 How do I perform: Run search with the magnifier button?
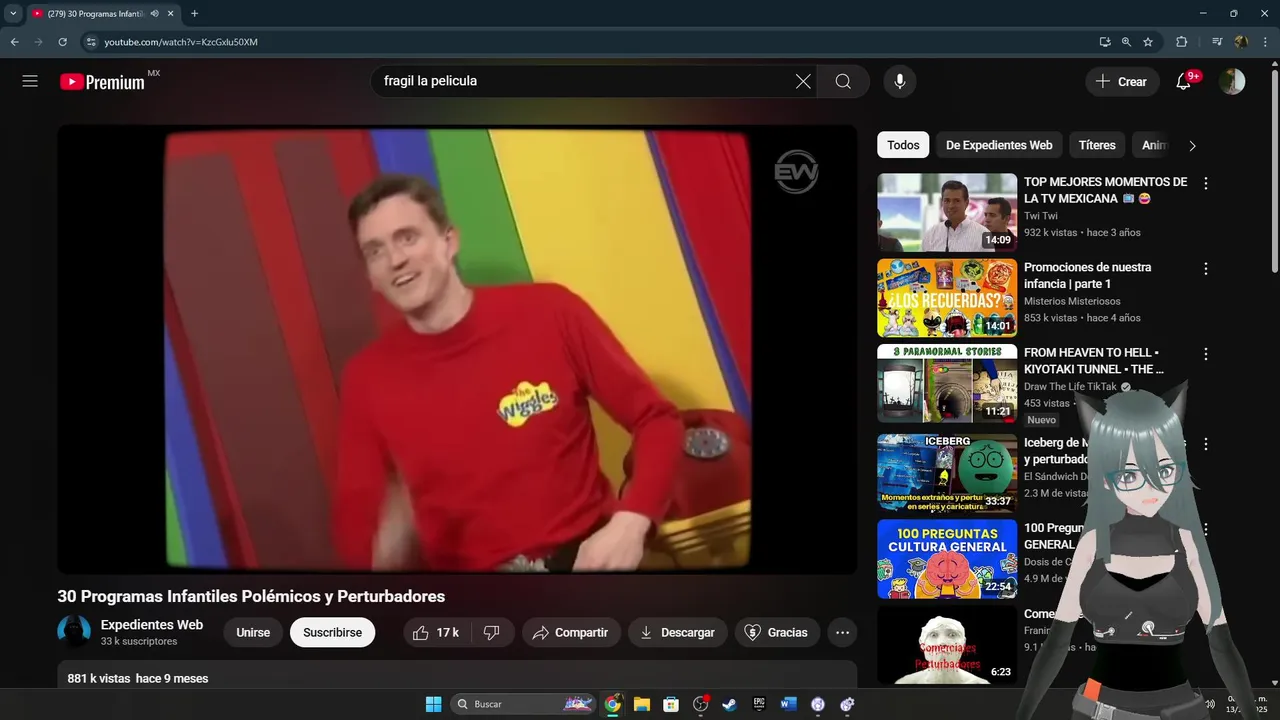[x=843, y=81]
